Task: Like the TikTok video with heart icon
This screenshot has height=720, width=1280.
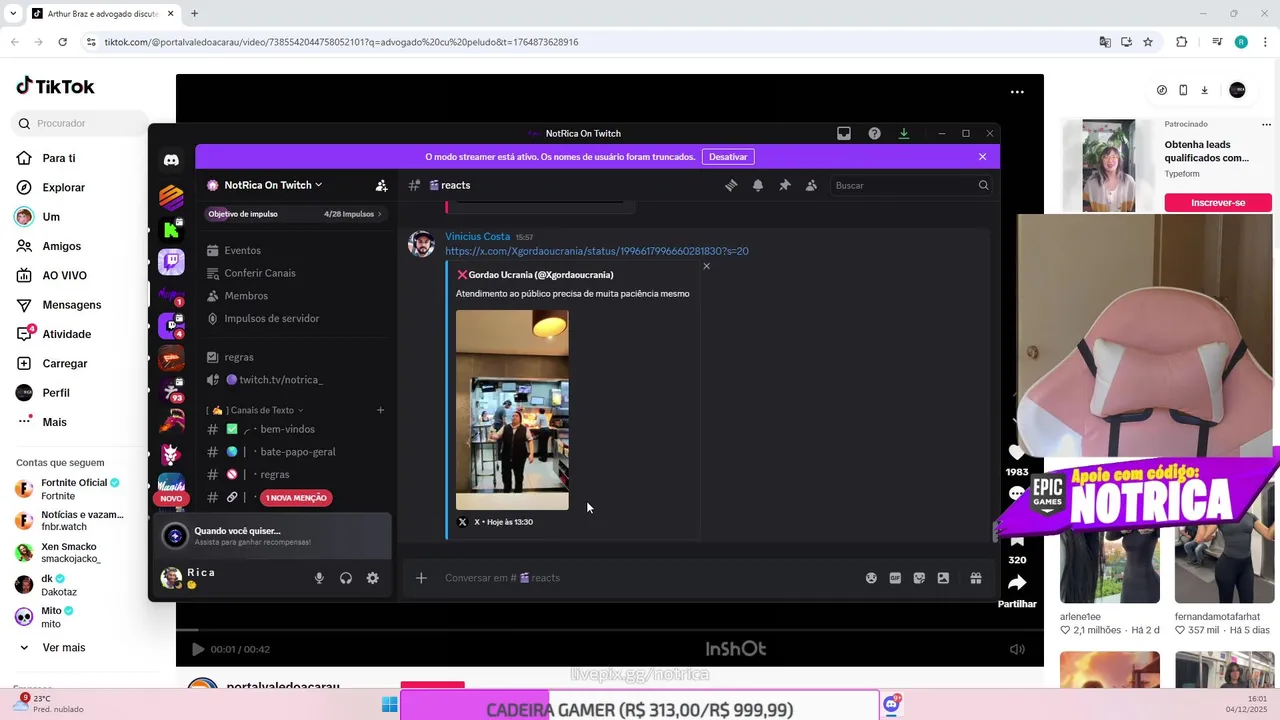Action: point(1017,452)
